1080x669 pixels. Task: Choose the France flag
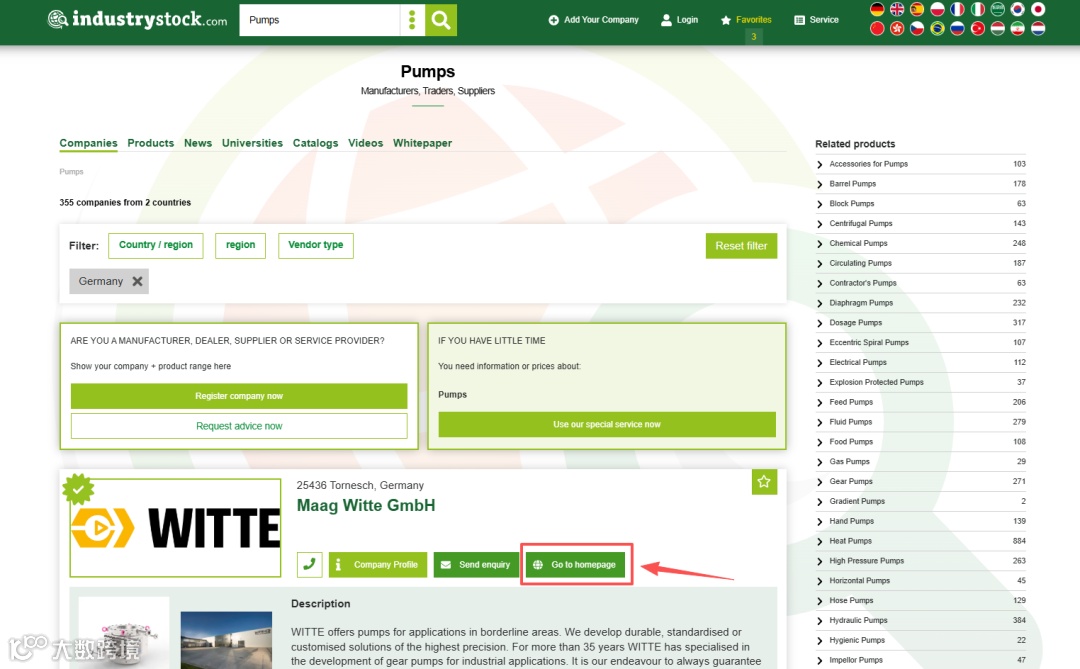coord(957,10)
